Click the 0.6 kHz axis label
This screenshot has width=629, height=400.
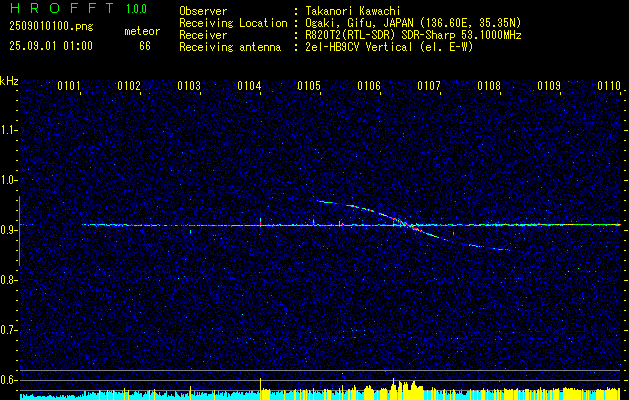click(8, 380)
